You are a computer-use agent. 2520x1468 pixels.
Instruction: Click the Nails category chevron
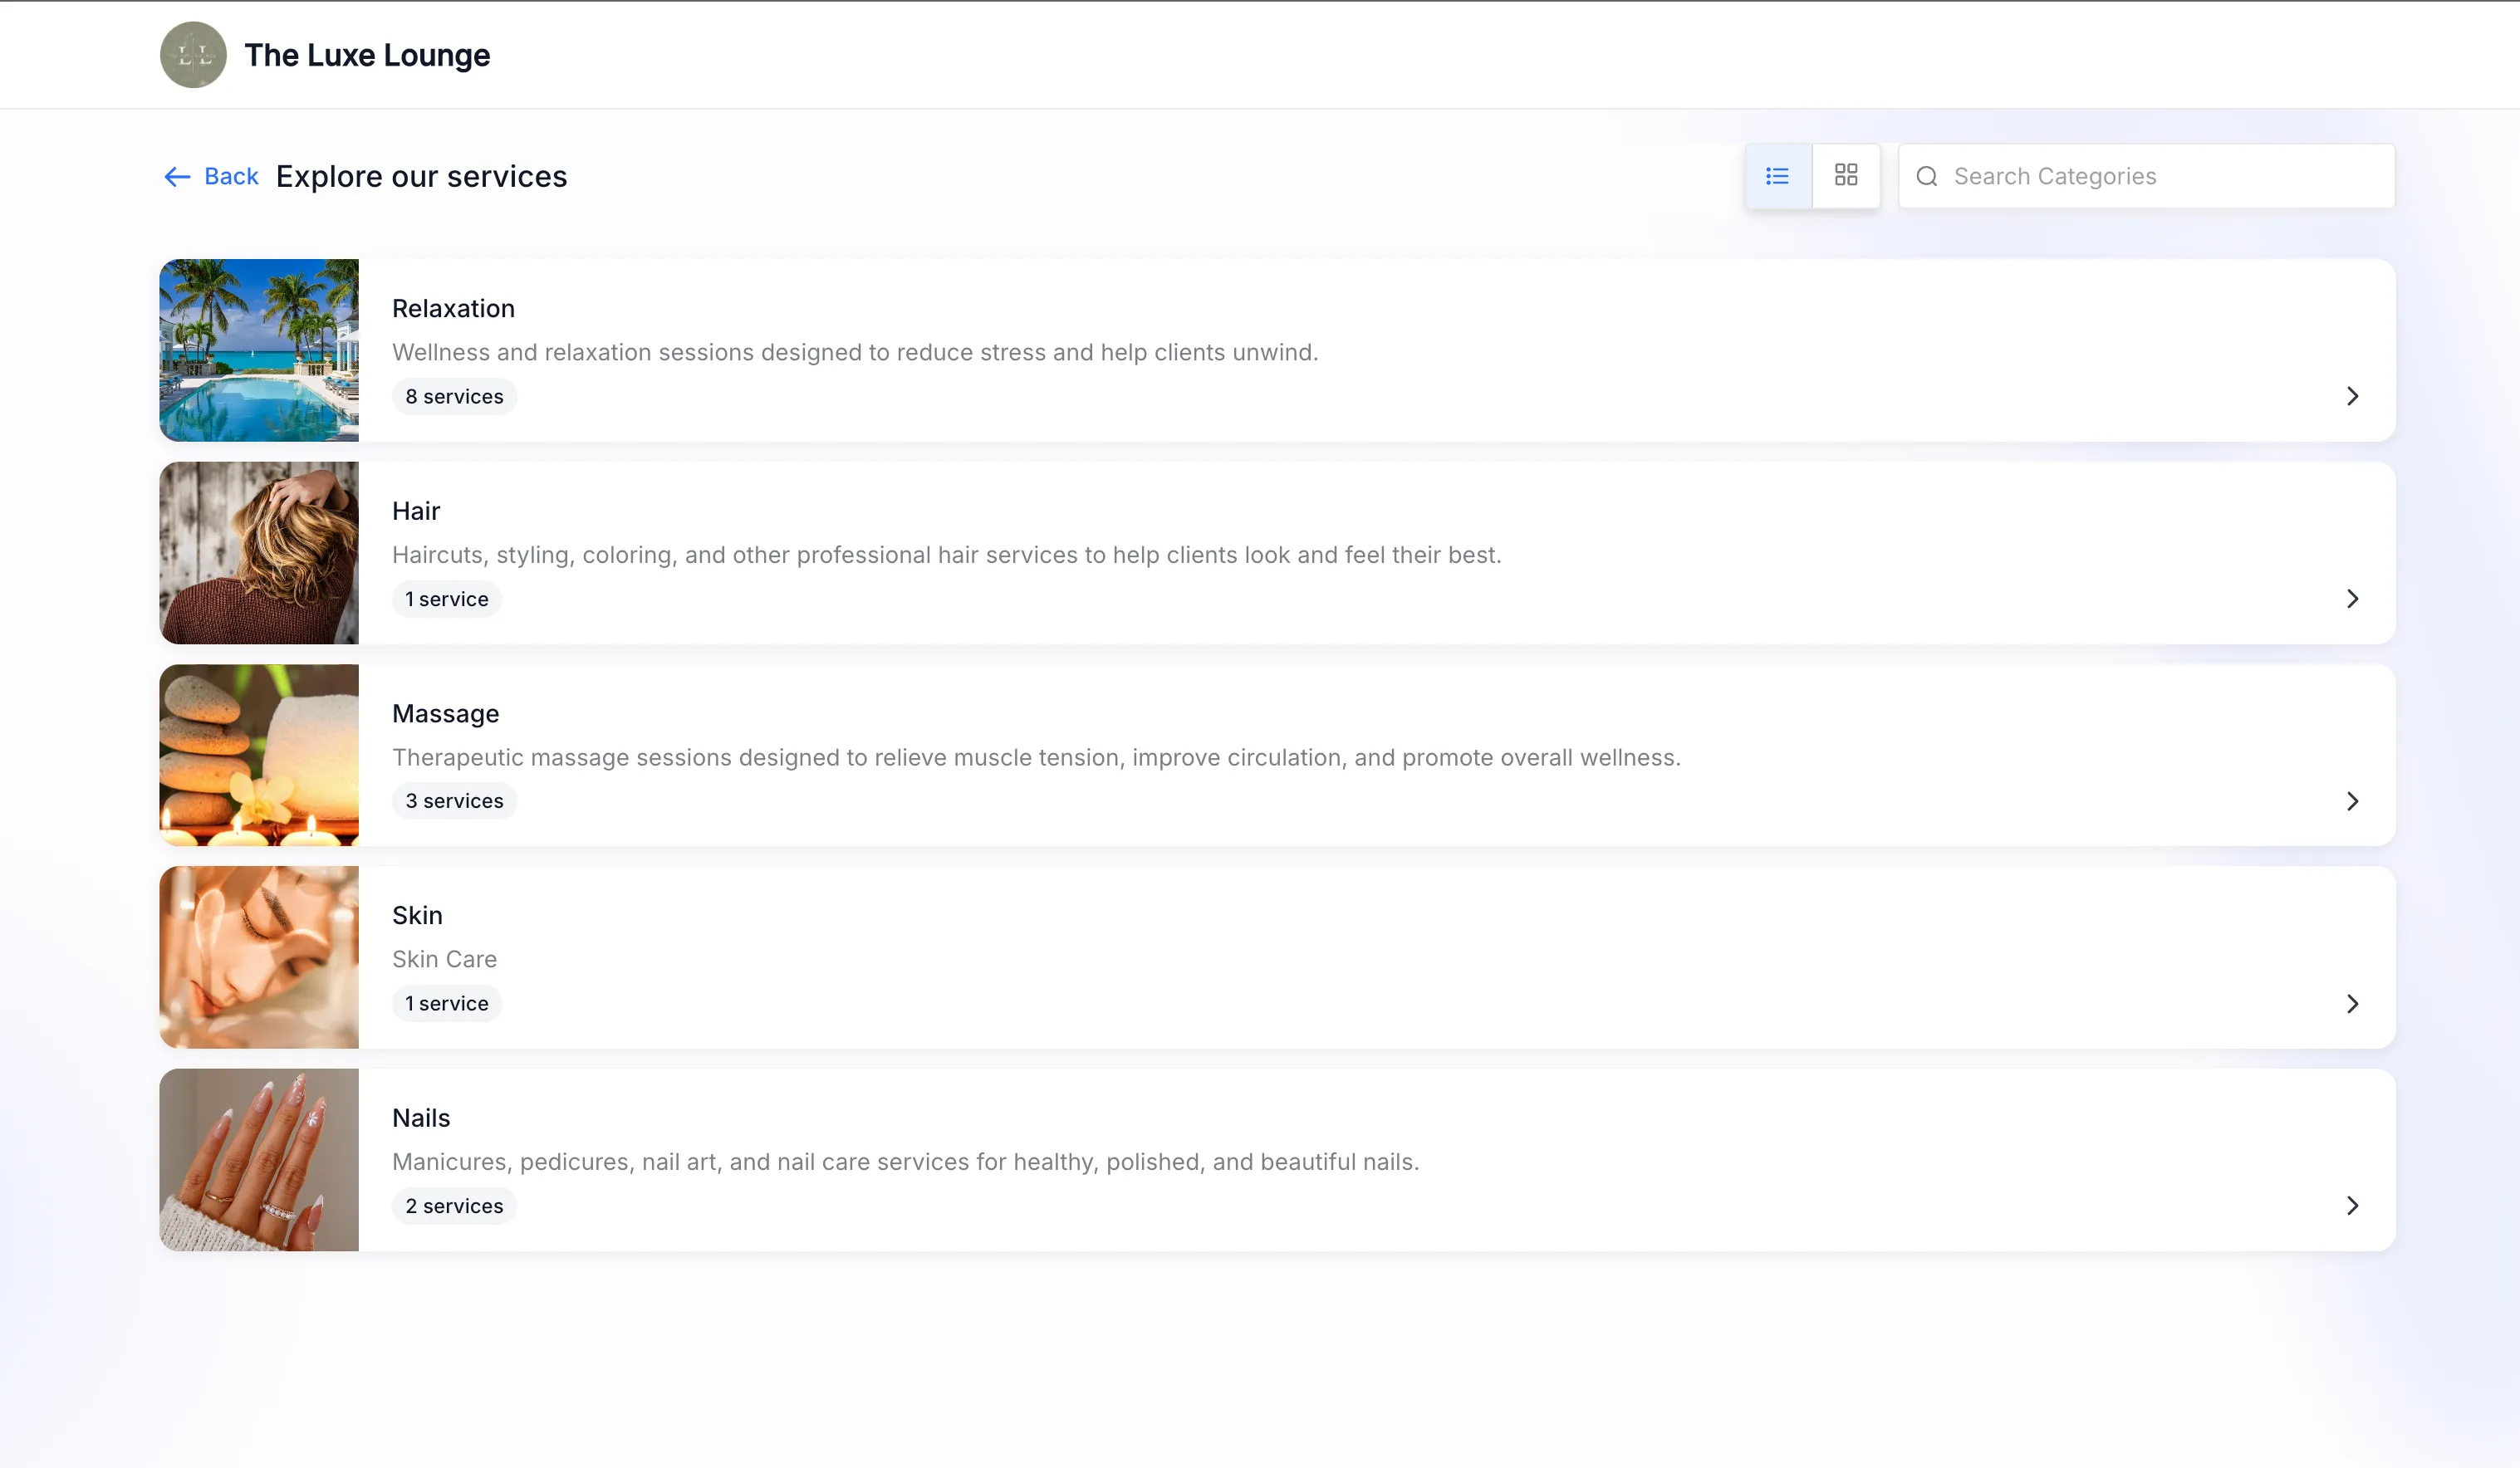click(x=2352, y=1206)
